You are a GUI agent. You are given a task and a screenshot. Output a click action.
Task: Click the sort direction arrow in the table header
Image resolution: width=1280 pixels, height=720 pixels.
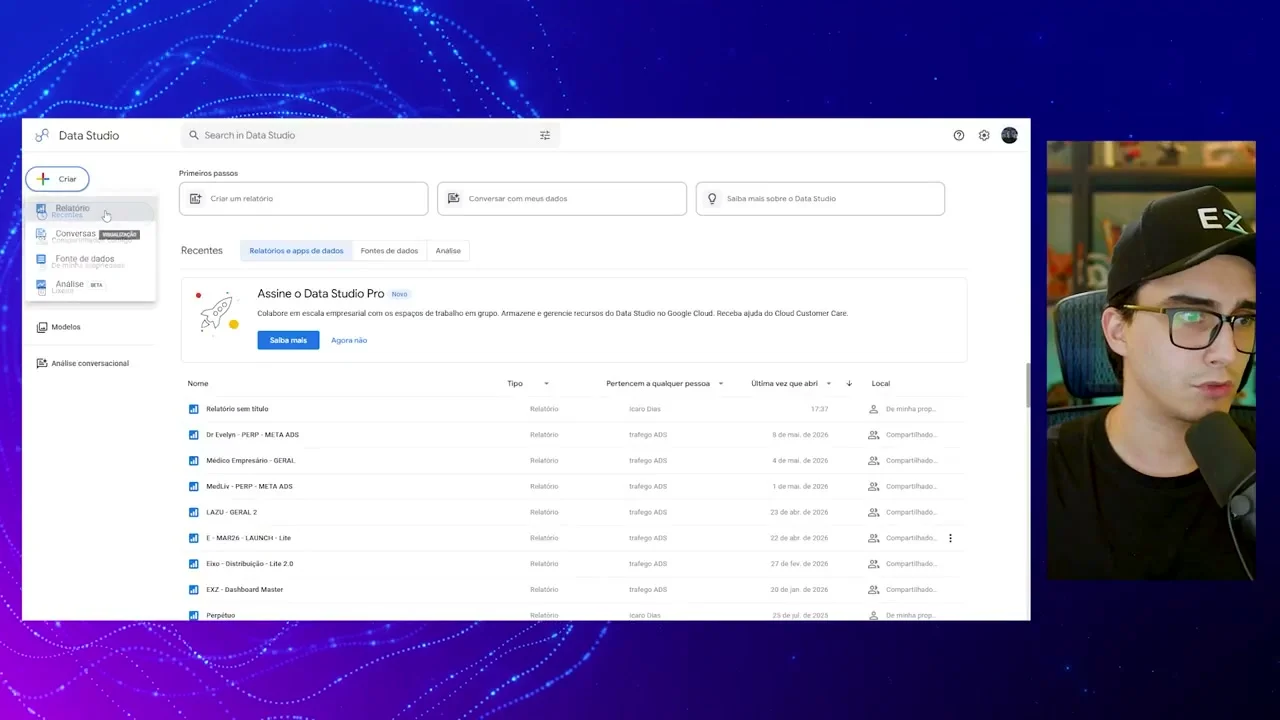pos(849,383)
